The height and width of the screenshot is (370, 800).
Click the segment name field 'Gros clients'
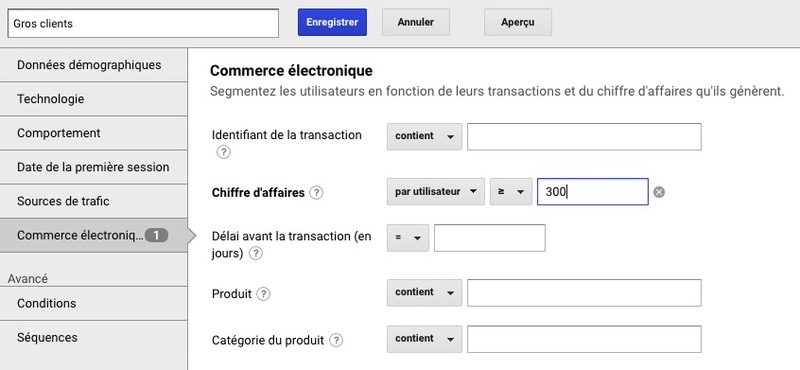point(143,23)
